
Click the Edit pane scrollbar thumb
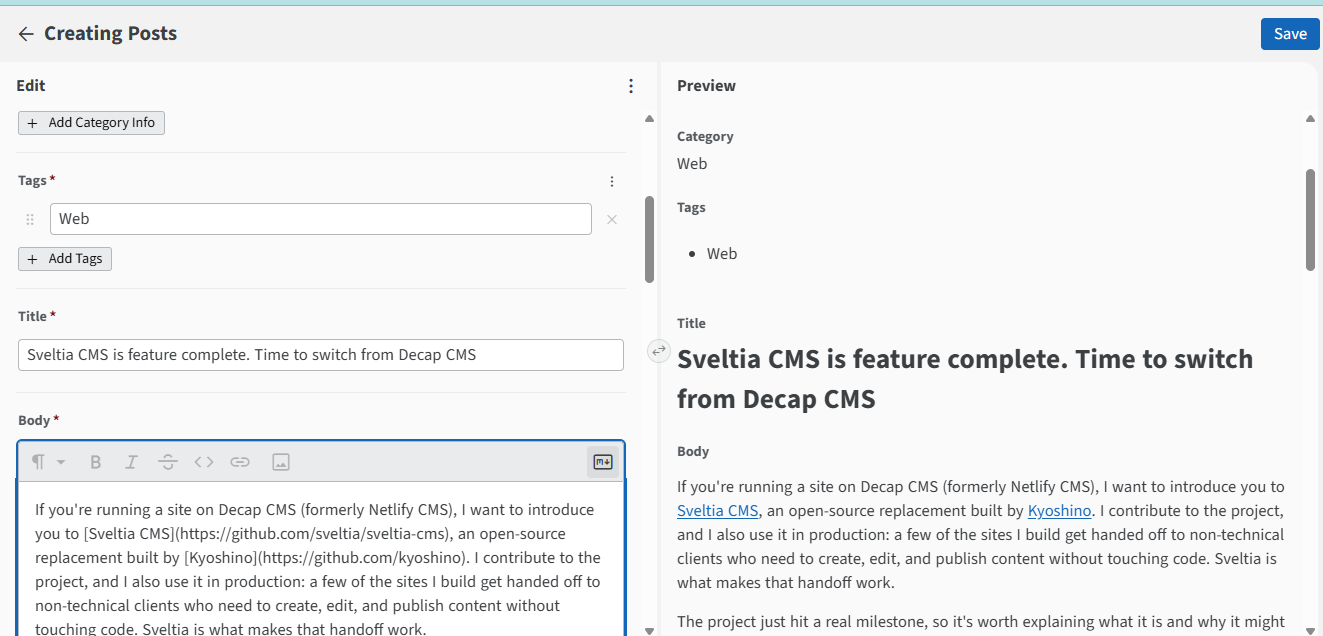click(649, 239)
